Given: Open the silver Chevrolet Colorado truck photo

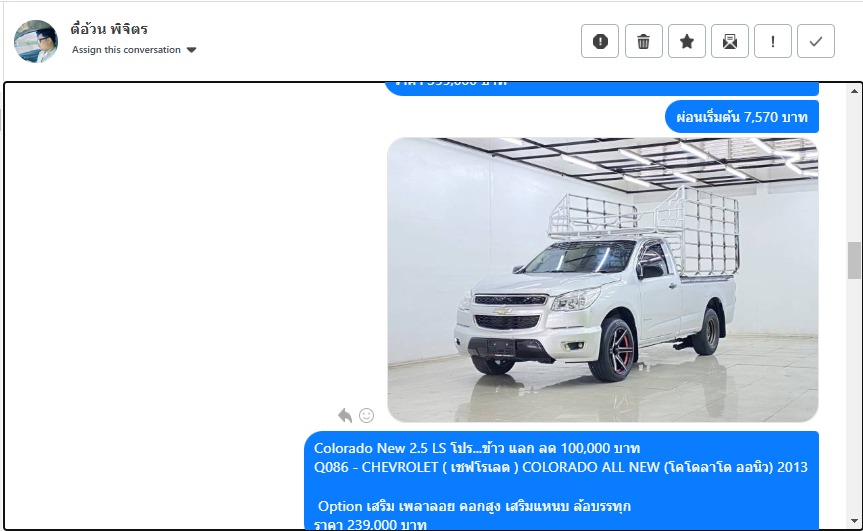Looking at the screenshot, I should [x=603, y=280].
